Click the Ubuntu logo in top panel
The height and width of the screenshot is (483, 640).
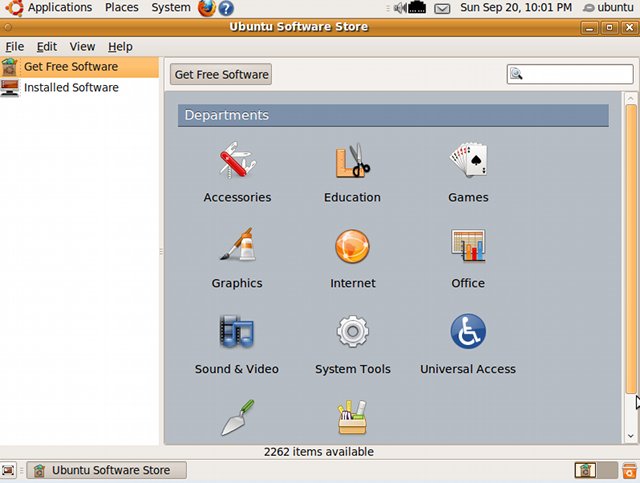pyautogui.click(x=15, y=8)
